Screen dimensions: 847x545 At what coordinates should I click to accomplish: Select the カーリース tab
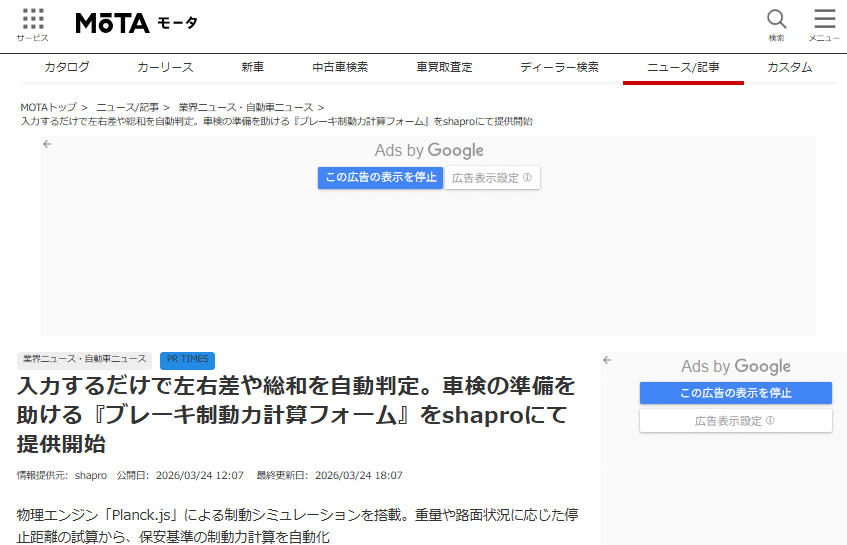pyautogui.click(x=165, y=67)
